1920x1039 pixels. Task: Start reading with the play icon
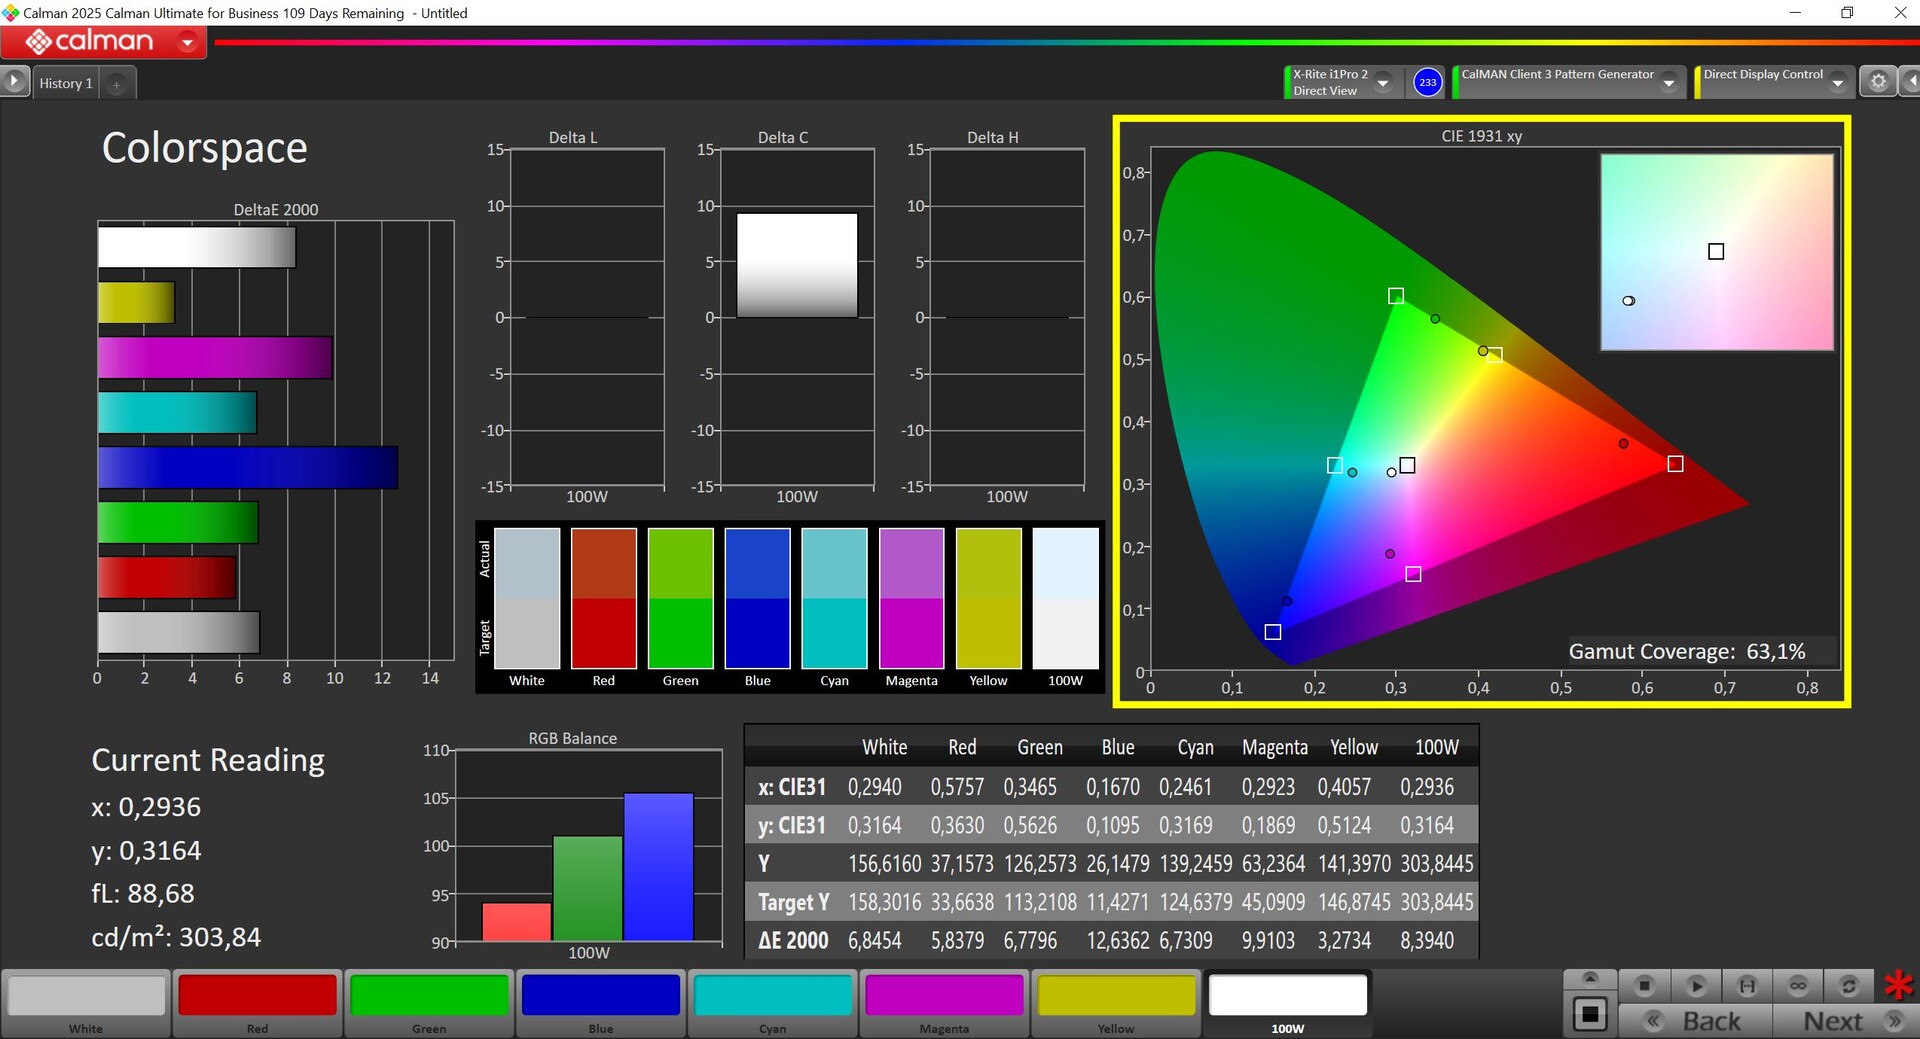[1696, 986]
